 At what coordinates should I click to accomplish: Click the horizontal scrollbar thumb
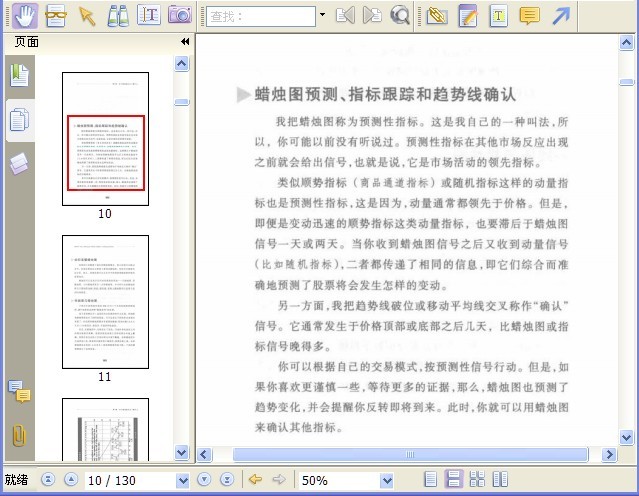click(x=410, y=454)
